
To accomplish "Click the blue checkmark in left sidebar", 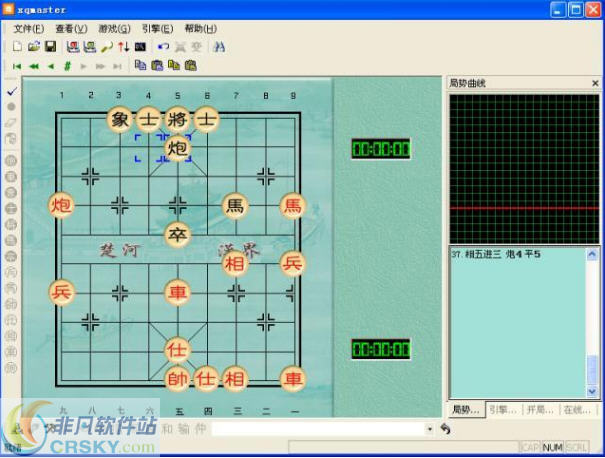I will click(12, 91).
